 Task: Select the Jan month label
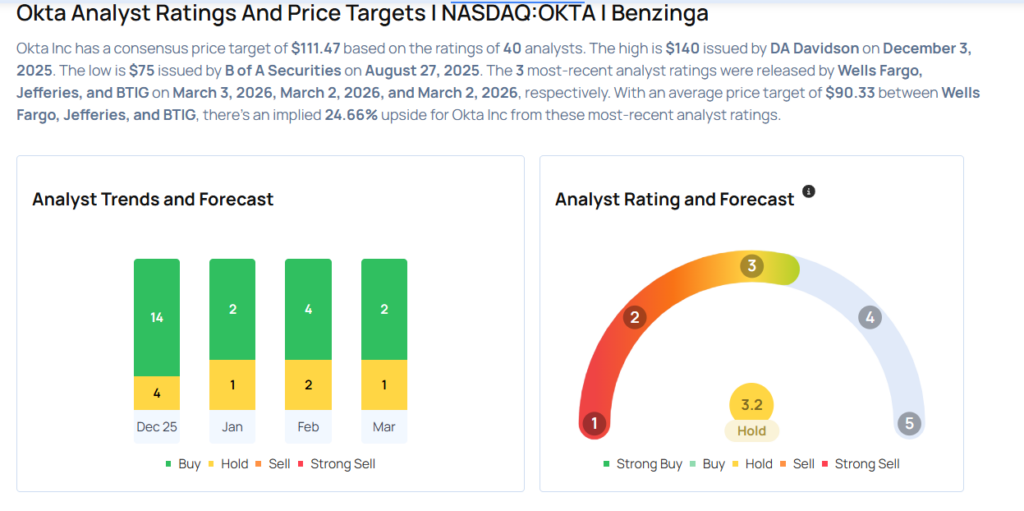pyautogui.click(x=232, y=426)
